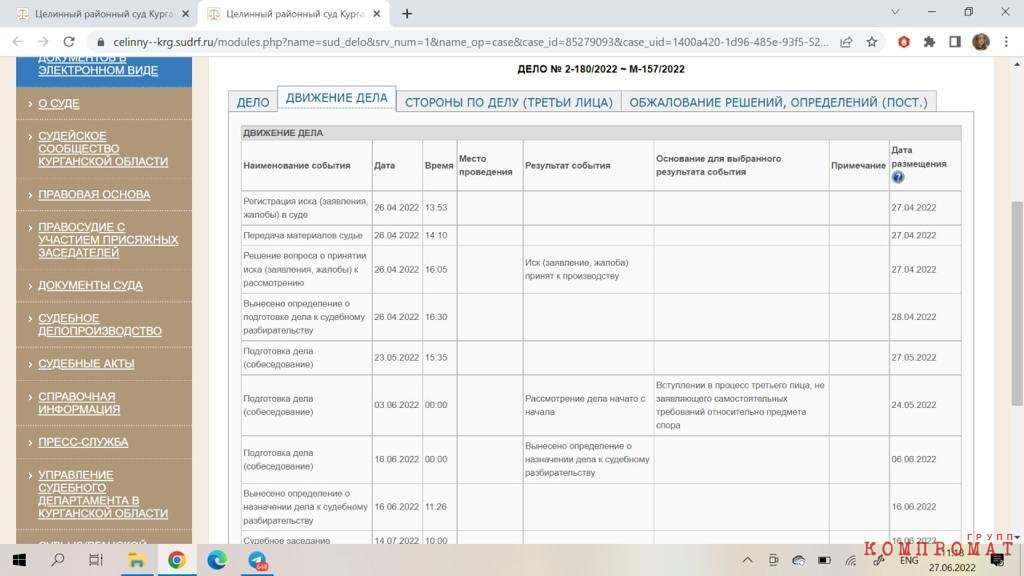1024x576 pixels.
Task: Open the СУДЕБНОЕ ДЕЛОПРОИЗВОДСТВО link
Action: [100, 325]
